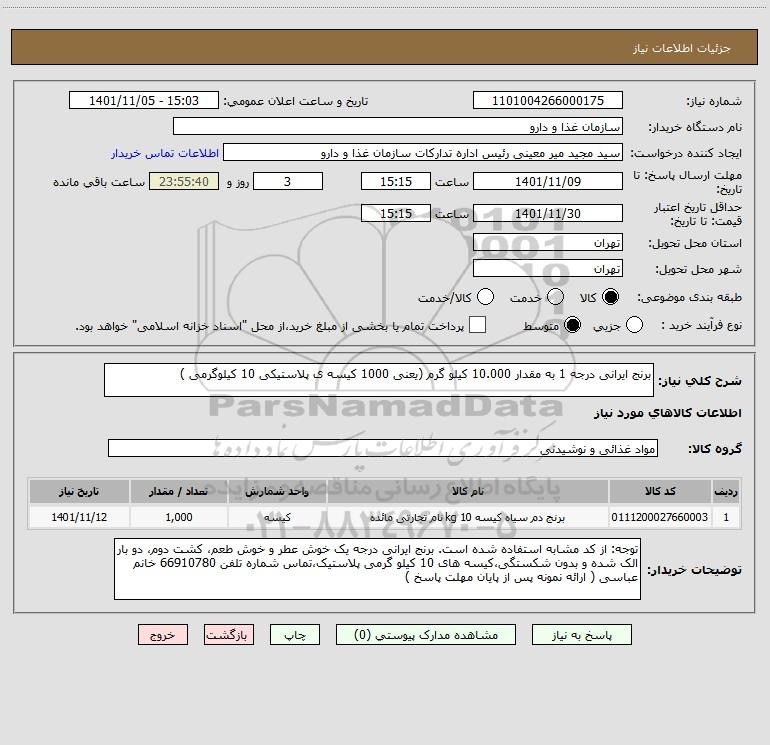Click the بازگشت back button
The height and width of the screenshot is (745, 770).
coord(229,635)
